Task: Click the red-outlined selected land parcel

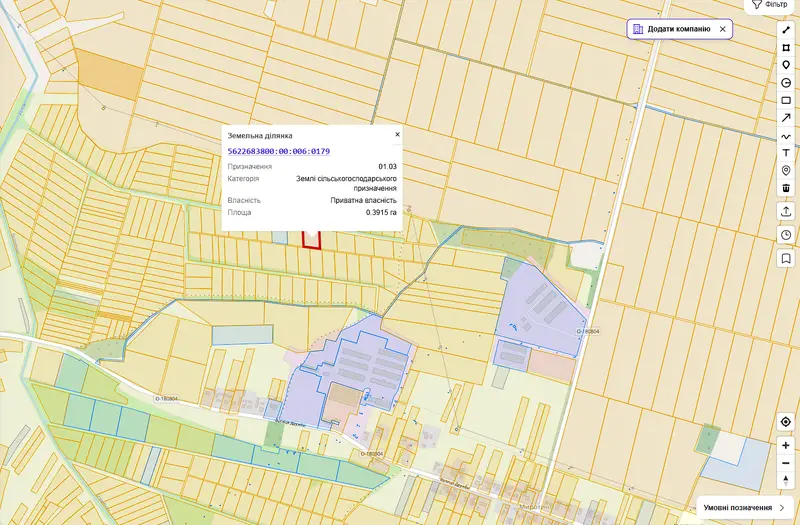Action: [x=311, y=241]
